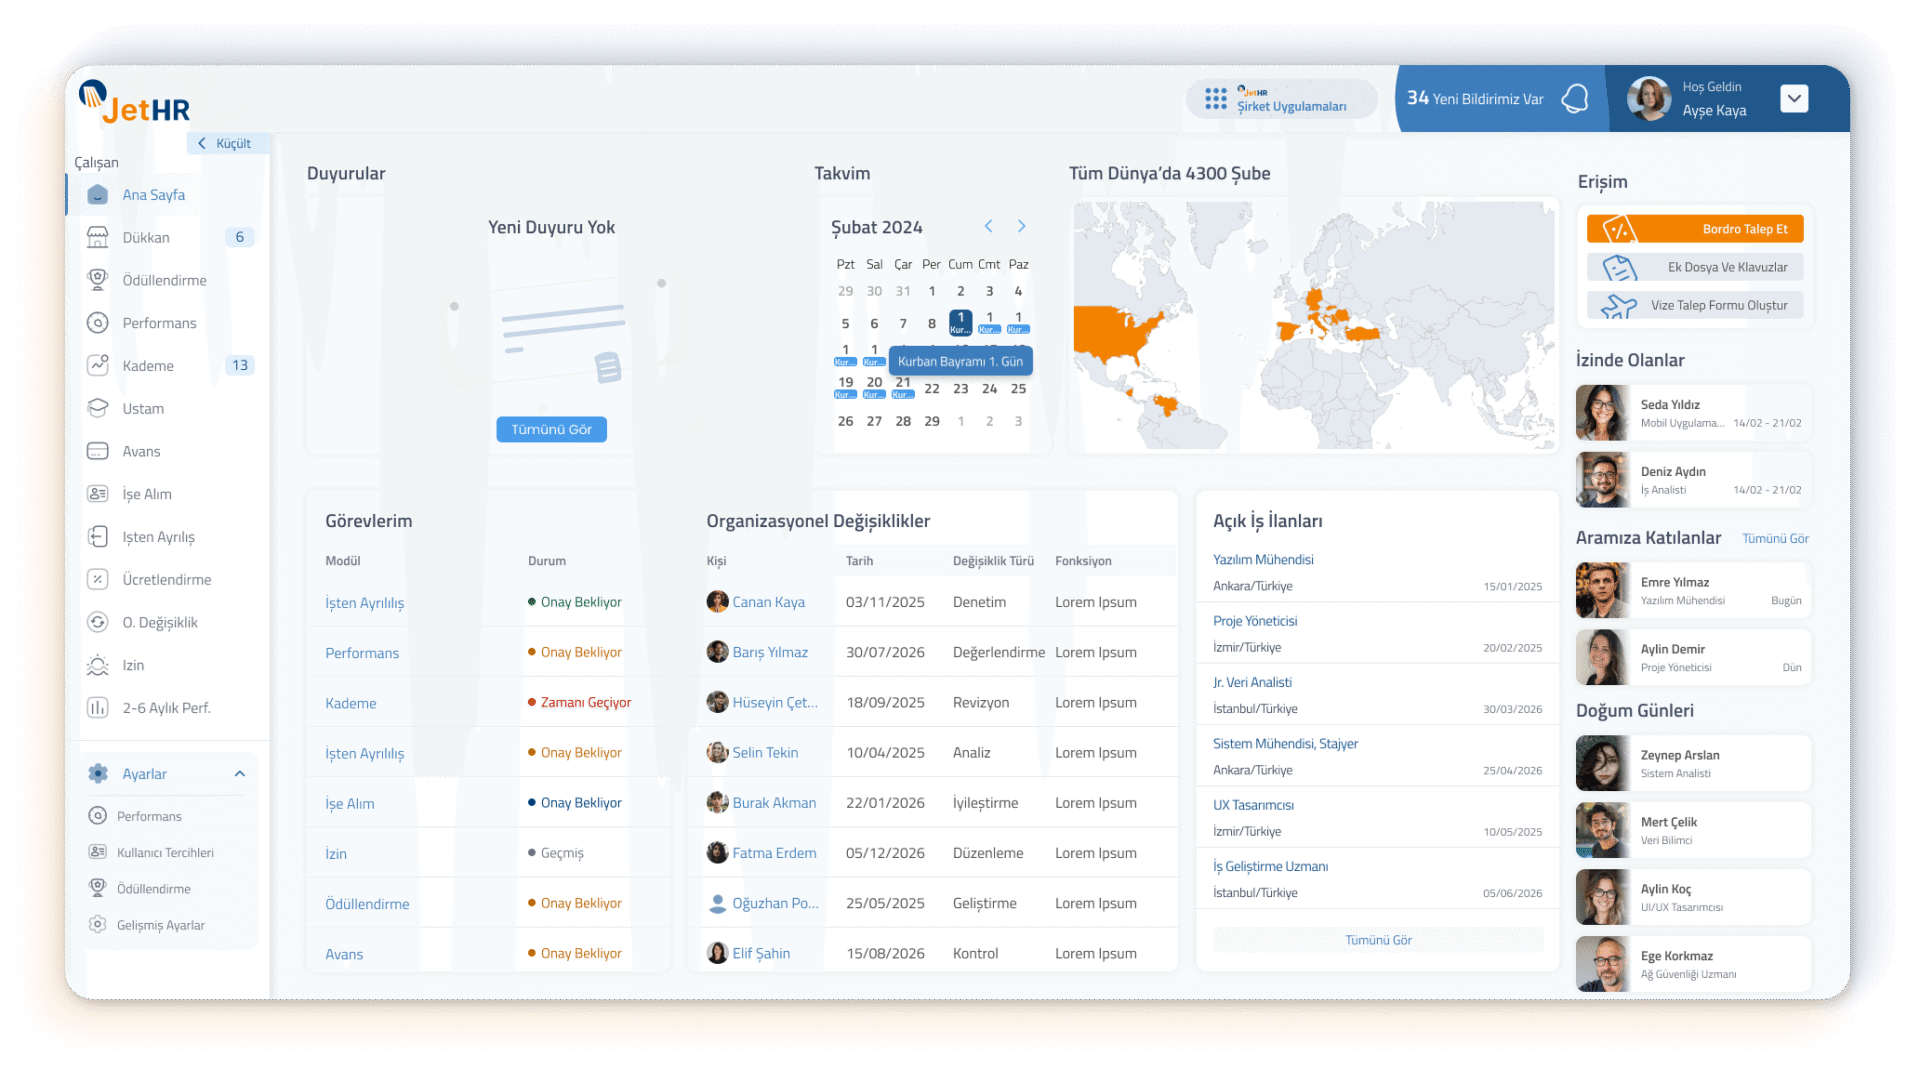1920x1069 pixels.
Task: Collapse the Ayarlar settings section
Action: [240, 773]
